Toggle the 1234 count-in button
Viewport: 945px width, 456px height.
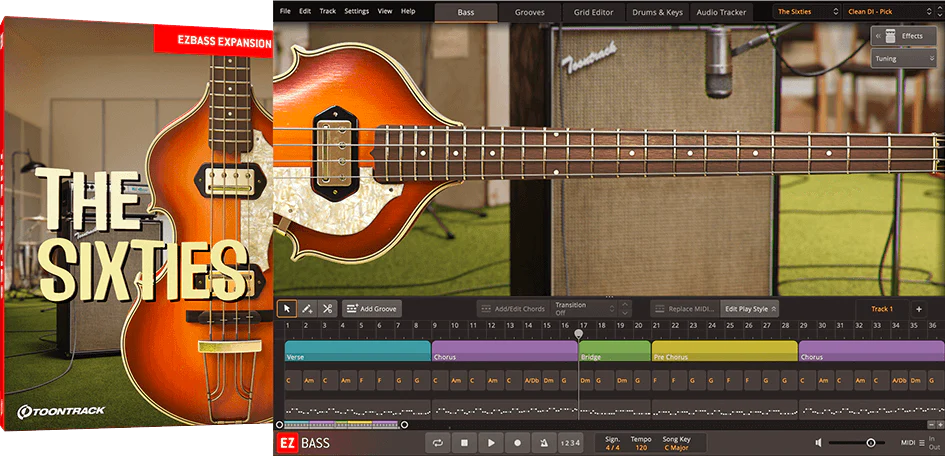click(569, 442)
